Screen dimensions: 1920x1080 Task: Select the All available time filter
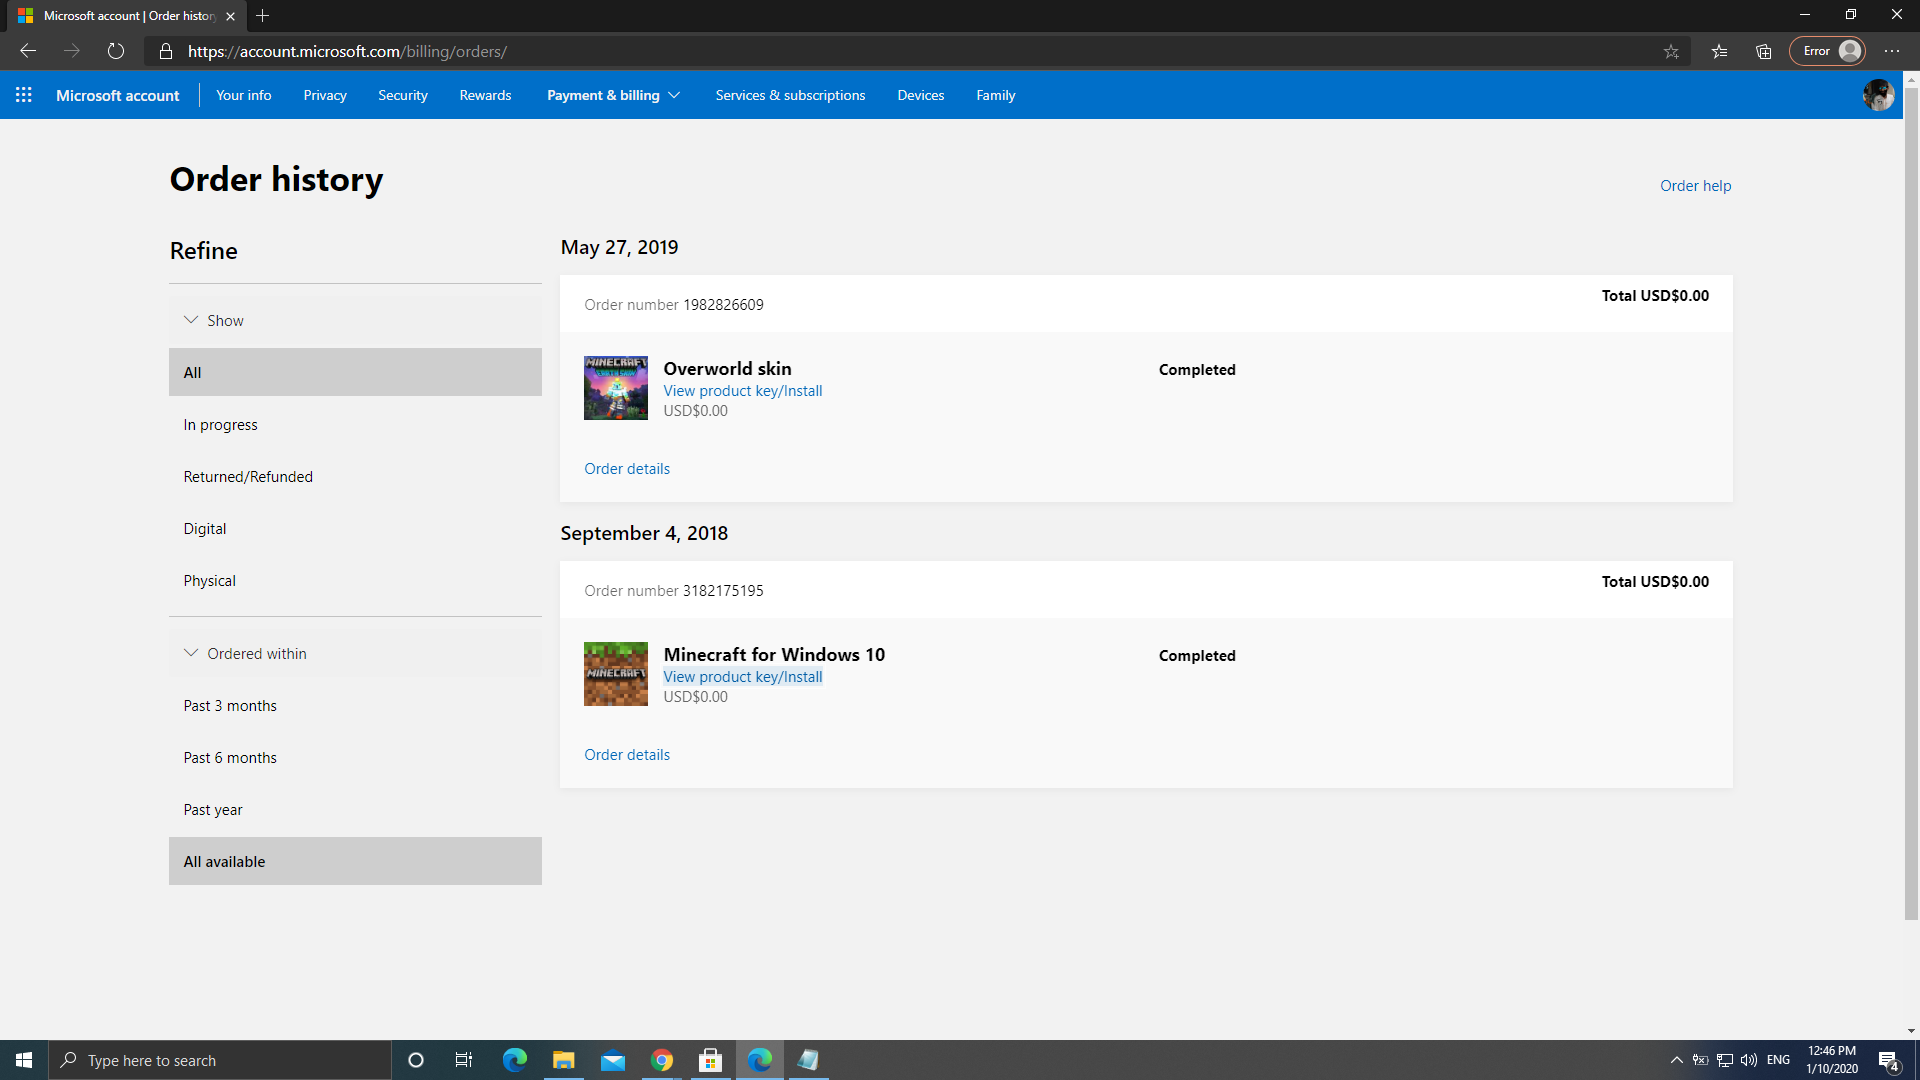(x=355, y=861)
